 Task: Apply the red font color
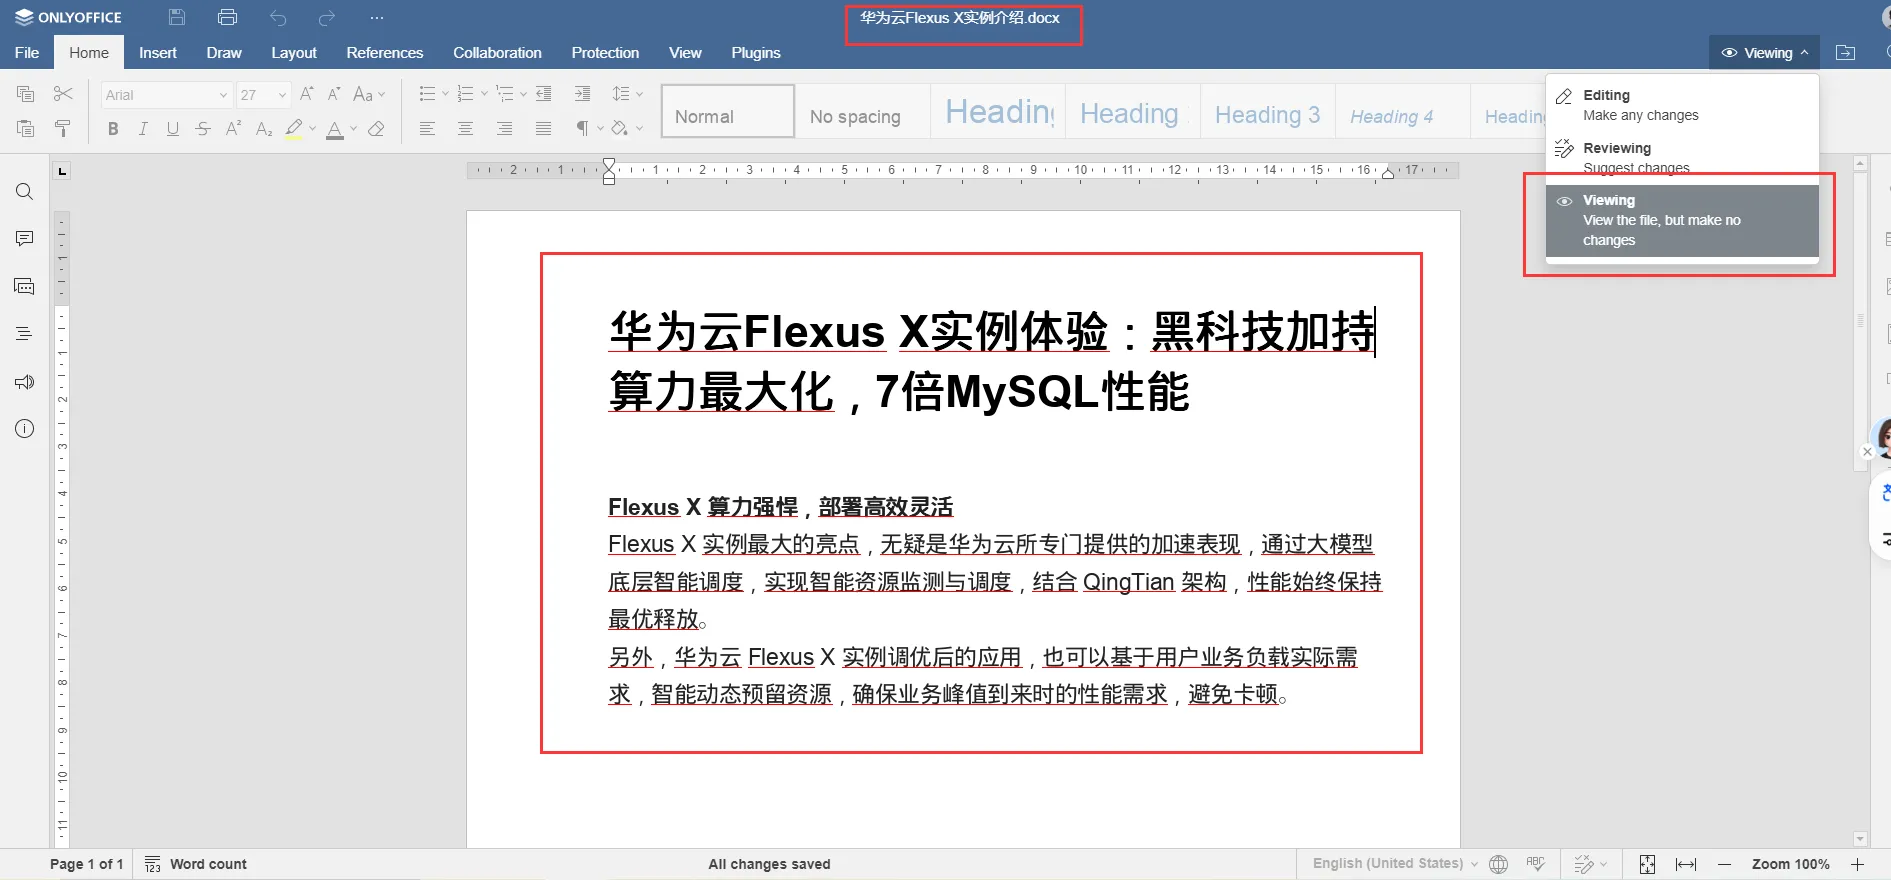point(334,129)
